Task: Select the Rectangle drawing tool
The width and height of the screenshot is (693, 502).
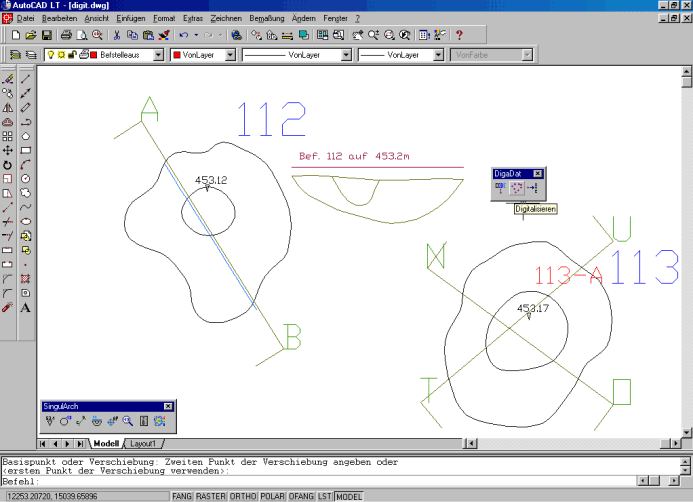Action: coord(26,150)
